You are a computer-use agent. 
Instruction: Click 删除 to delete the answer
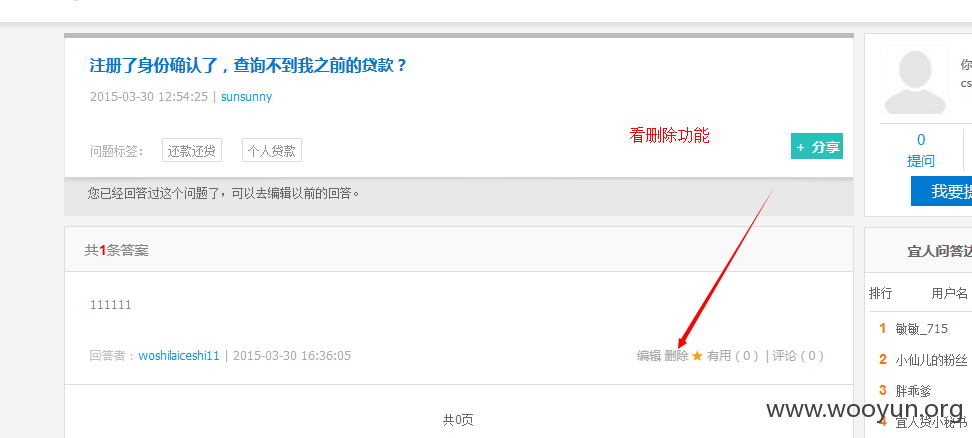(x=676, y=356)
